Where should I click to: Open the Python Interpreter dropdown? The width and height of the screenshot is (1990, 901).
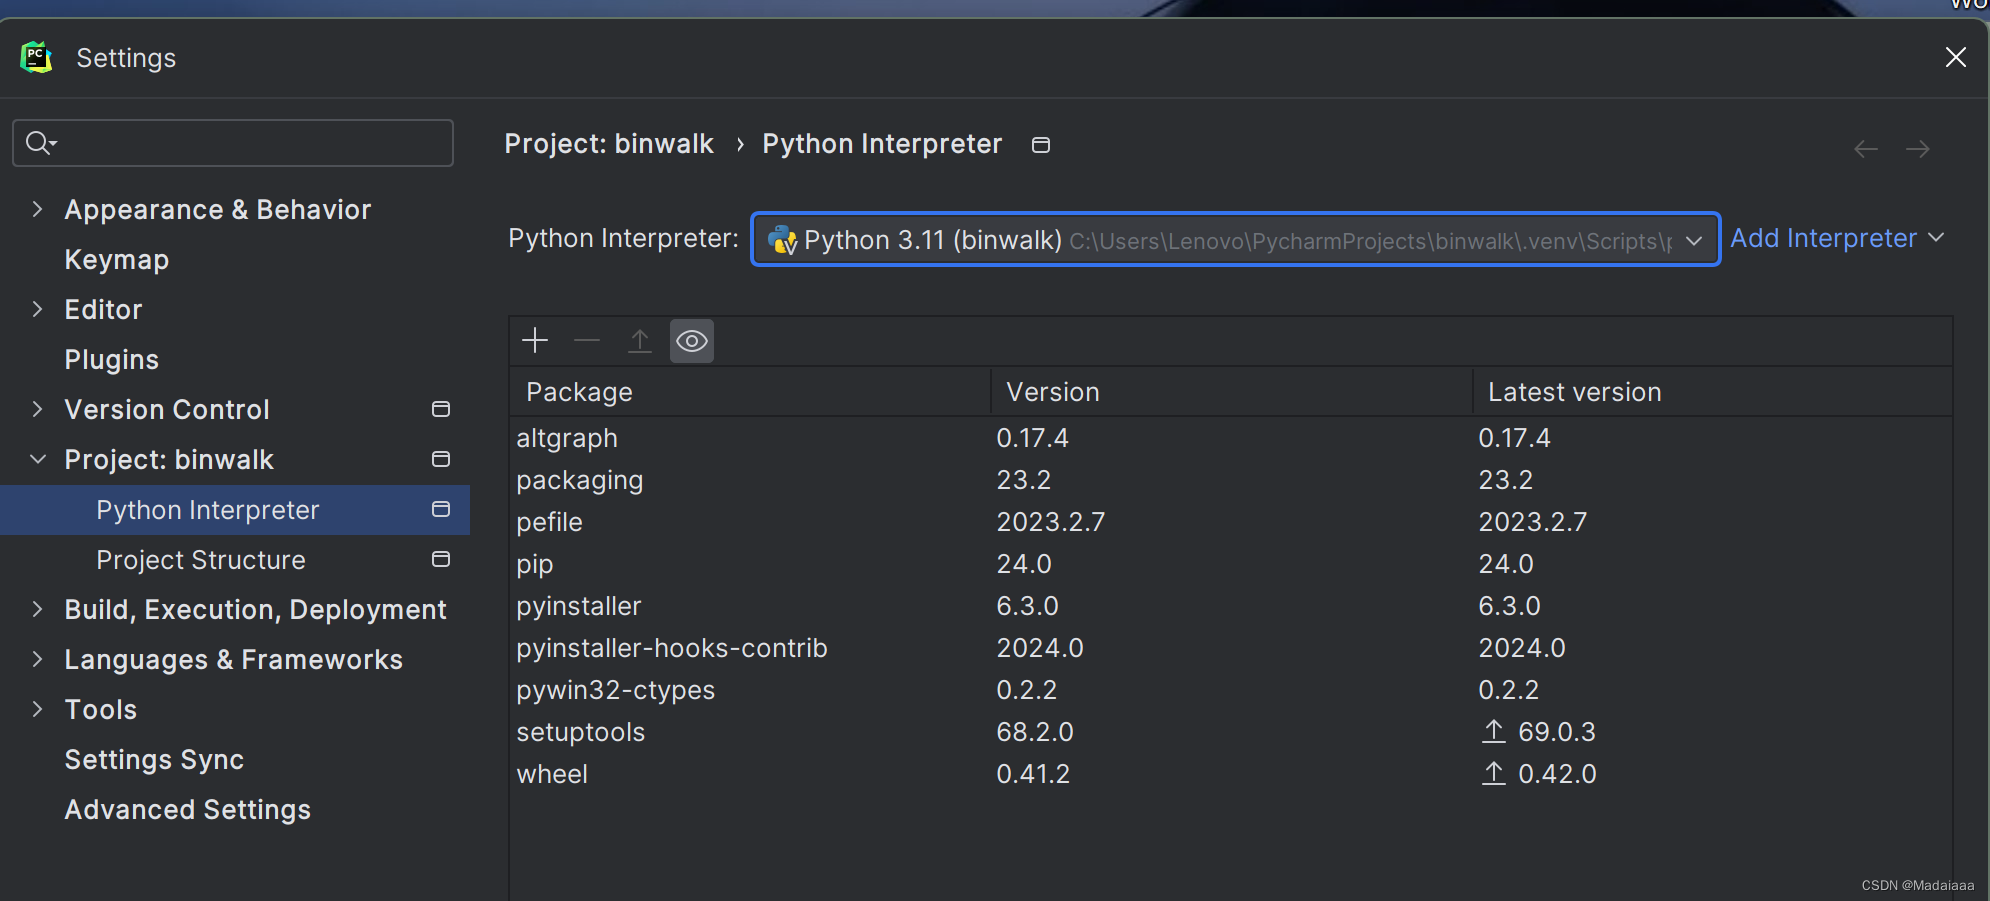point(1235,240)
